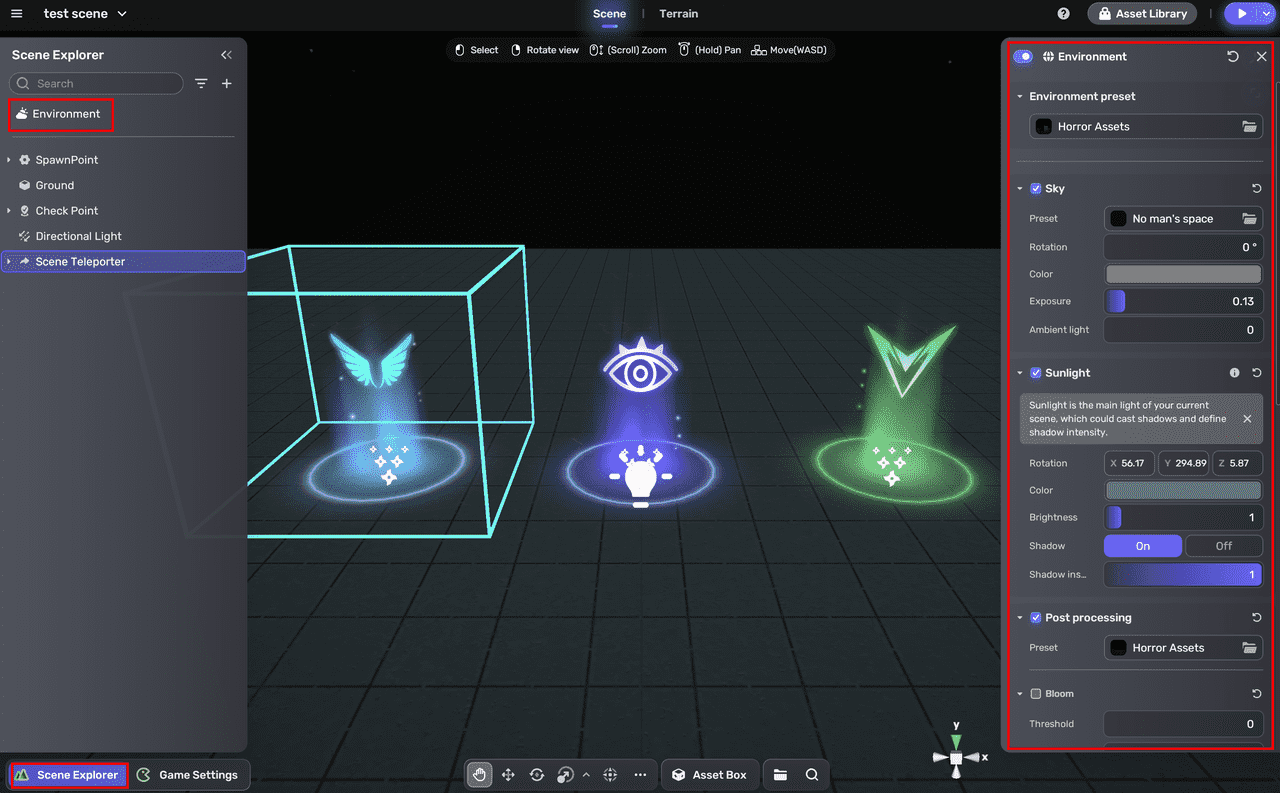Click the Sky Color swatch
Viewport: 1280px width, 793px height.
pos(1183,274)
